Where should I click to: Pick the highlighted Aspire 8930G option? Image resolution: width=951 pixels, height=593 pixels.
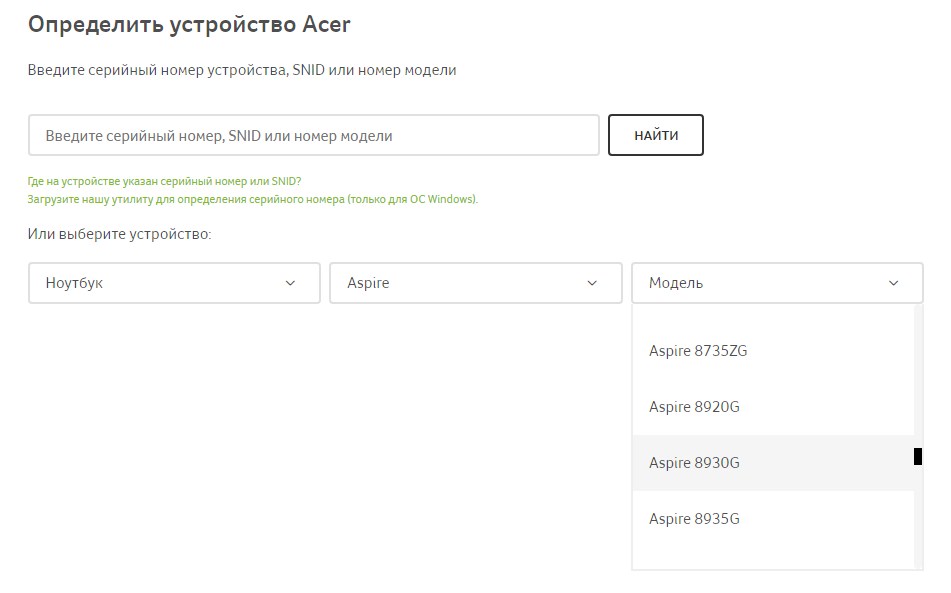point(694,463)
